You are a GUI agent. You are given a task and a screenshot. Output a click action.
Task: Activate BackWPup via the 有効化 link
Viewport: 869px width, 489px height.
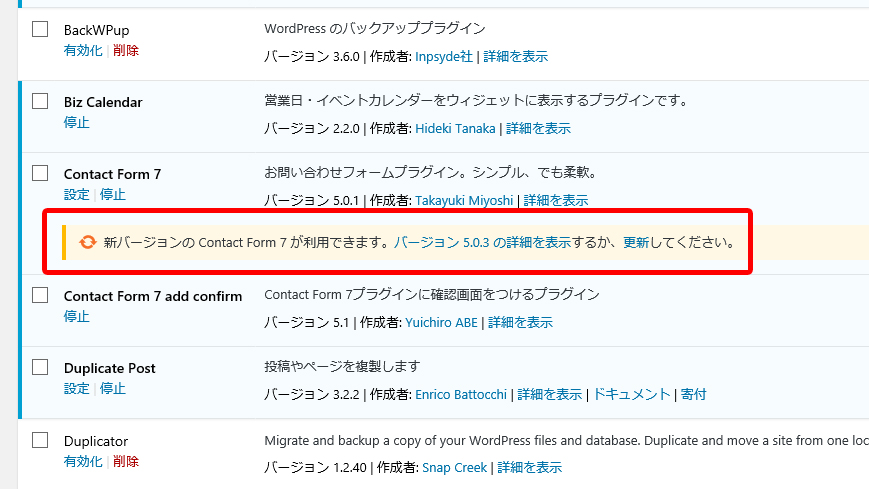click(83, 50)
